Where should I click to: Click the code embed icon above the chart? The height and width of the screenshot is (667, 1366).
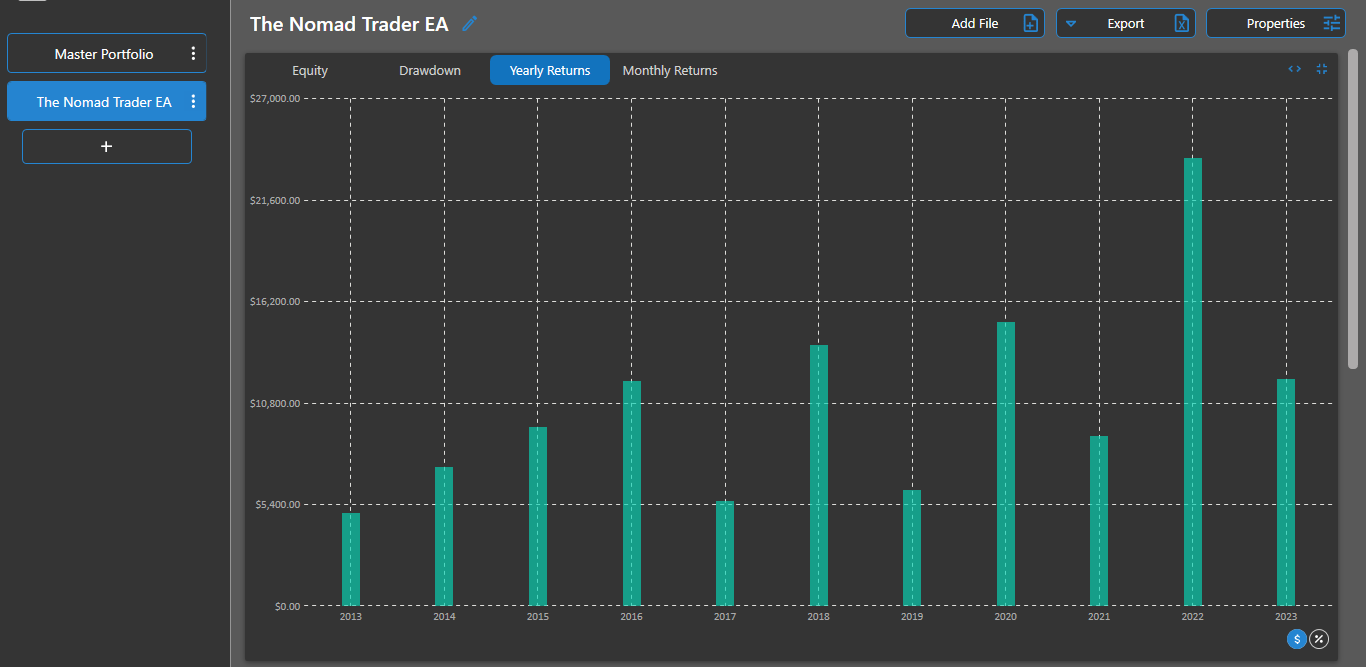coord(1294,68)
